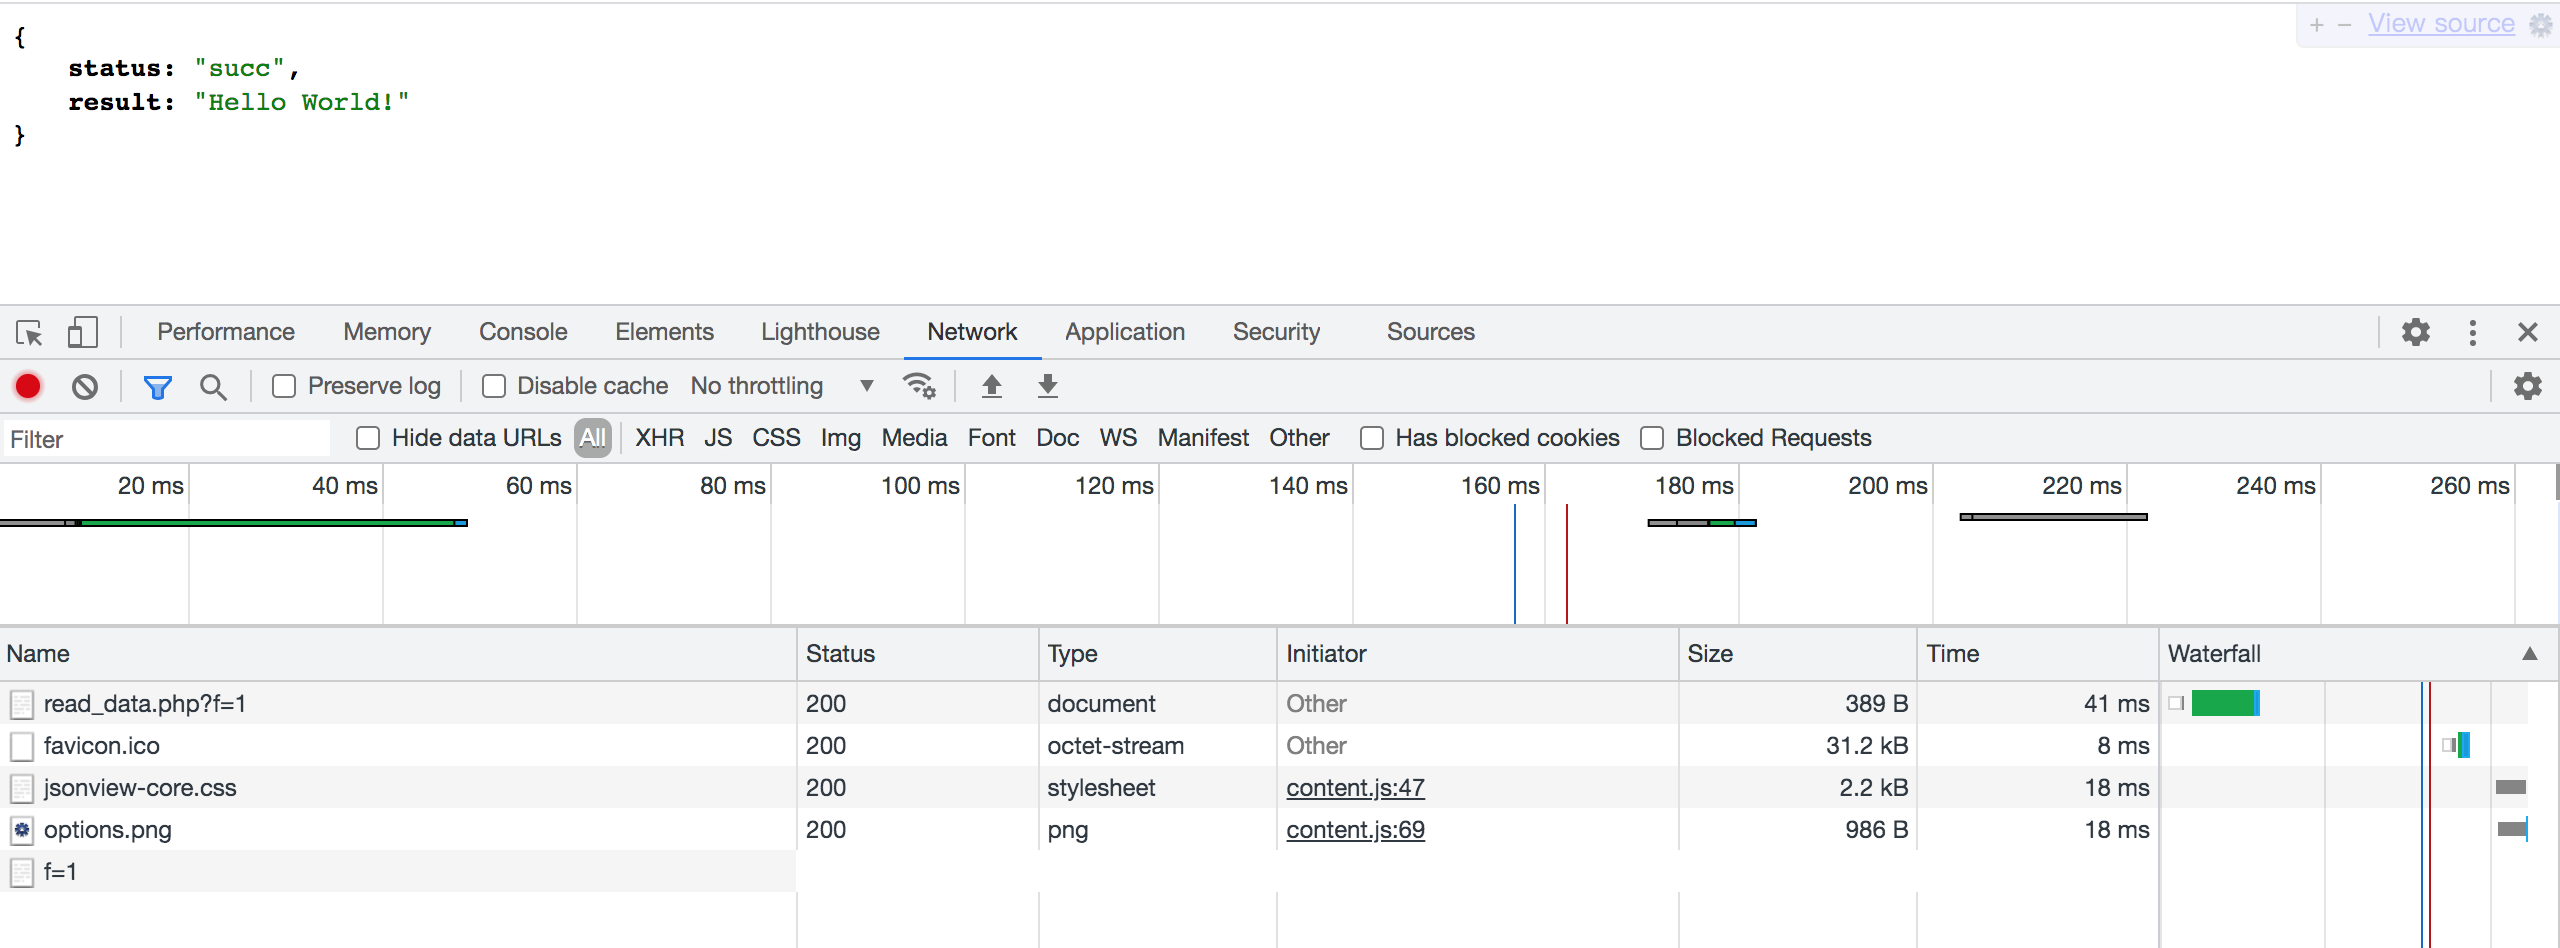Viewport: 2560px width, 948px height.
Task: Sort by Status column header
Action: click(918, 654)
